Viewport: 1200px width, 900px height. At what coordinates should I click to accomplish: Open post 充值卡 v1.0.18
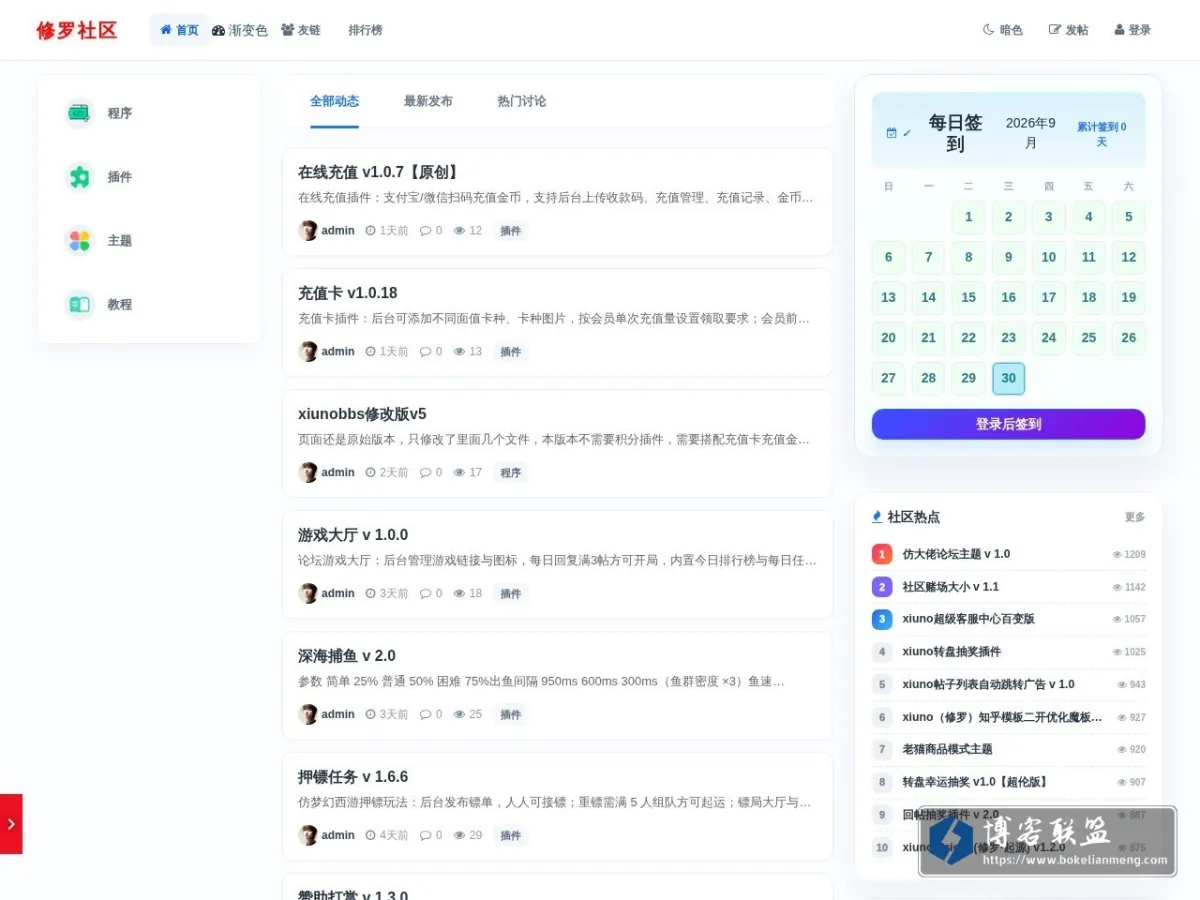tap(347, 293)
